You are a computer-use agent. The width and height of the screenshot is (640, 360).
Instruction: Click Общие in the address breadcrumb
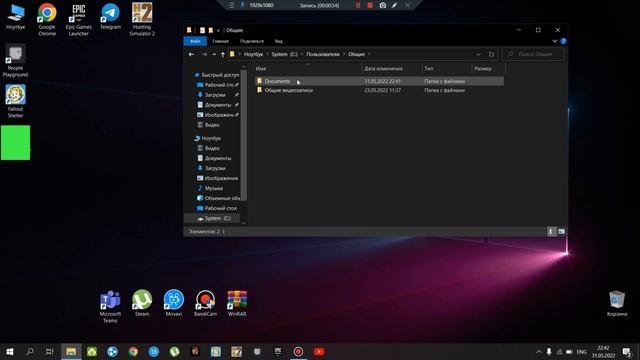coord(356,54)
